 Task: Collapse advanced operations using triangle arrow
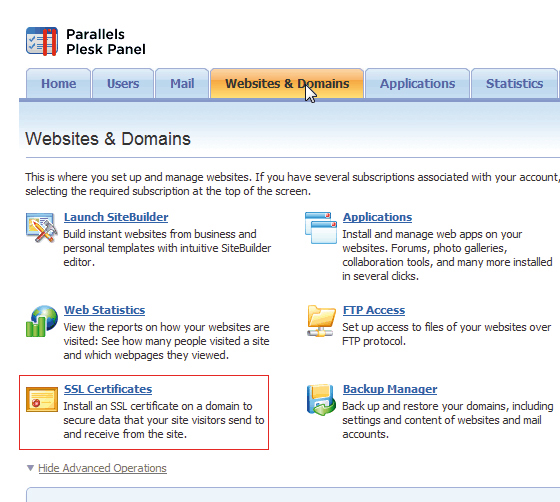pos(30,468)
